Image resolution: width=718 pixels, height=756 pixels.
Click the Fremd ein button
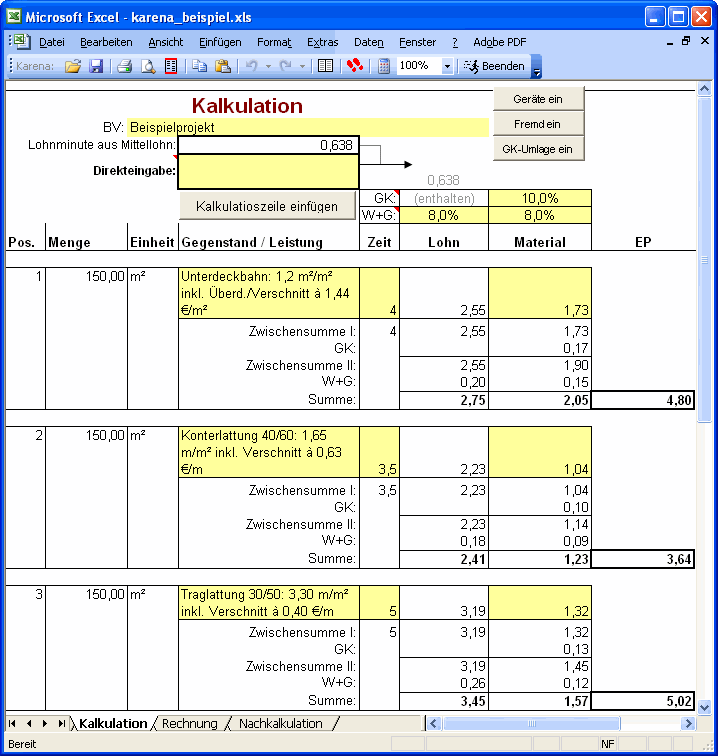click(x=538, y=124)
